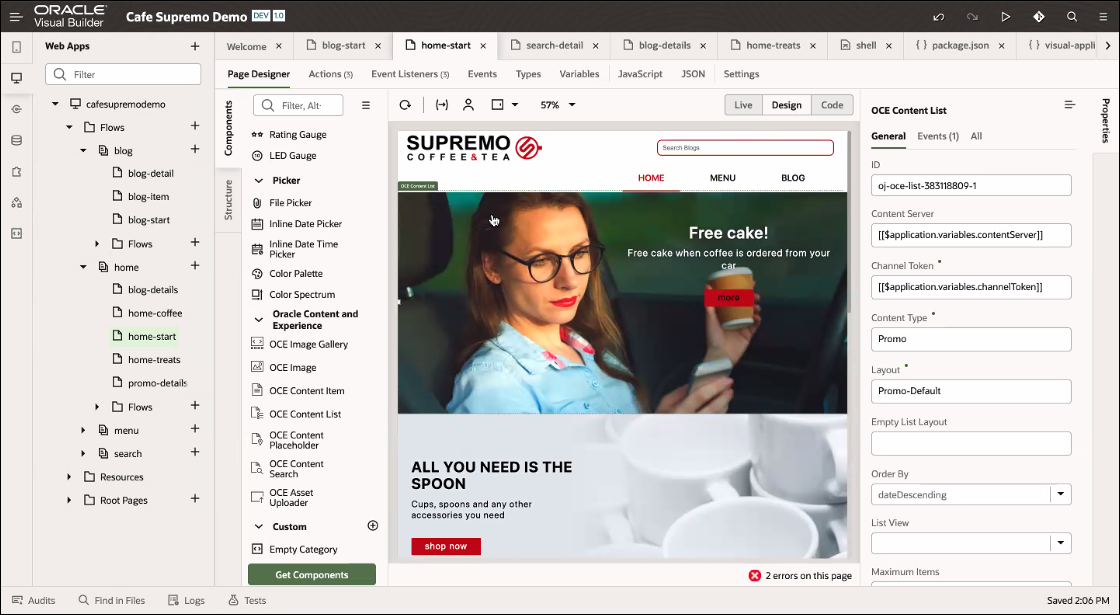
Task: Click the global search magnifier in top bar
Action: click(x=1070, y=16)
